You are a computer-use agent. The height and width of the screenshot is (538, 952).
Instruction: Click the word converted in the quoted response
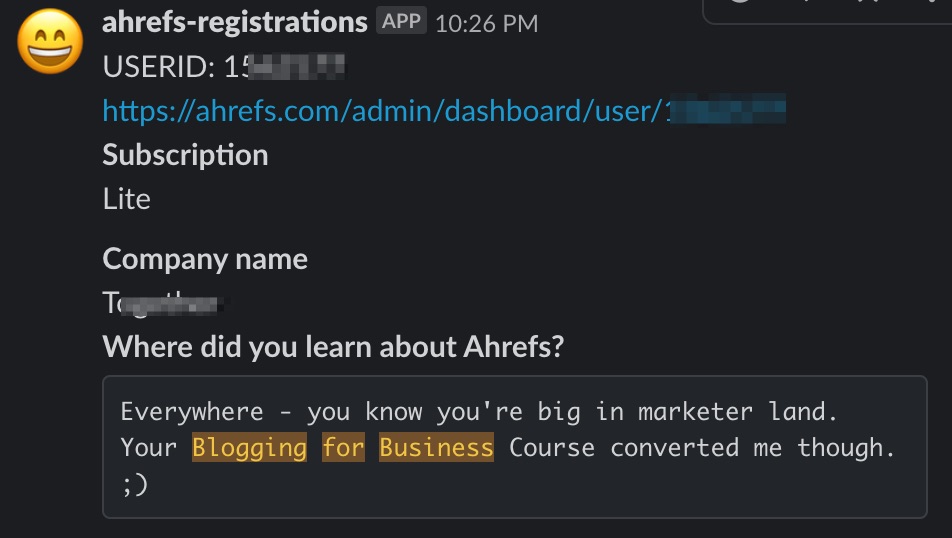coord(675,448)
